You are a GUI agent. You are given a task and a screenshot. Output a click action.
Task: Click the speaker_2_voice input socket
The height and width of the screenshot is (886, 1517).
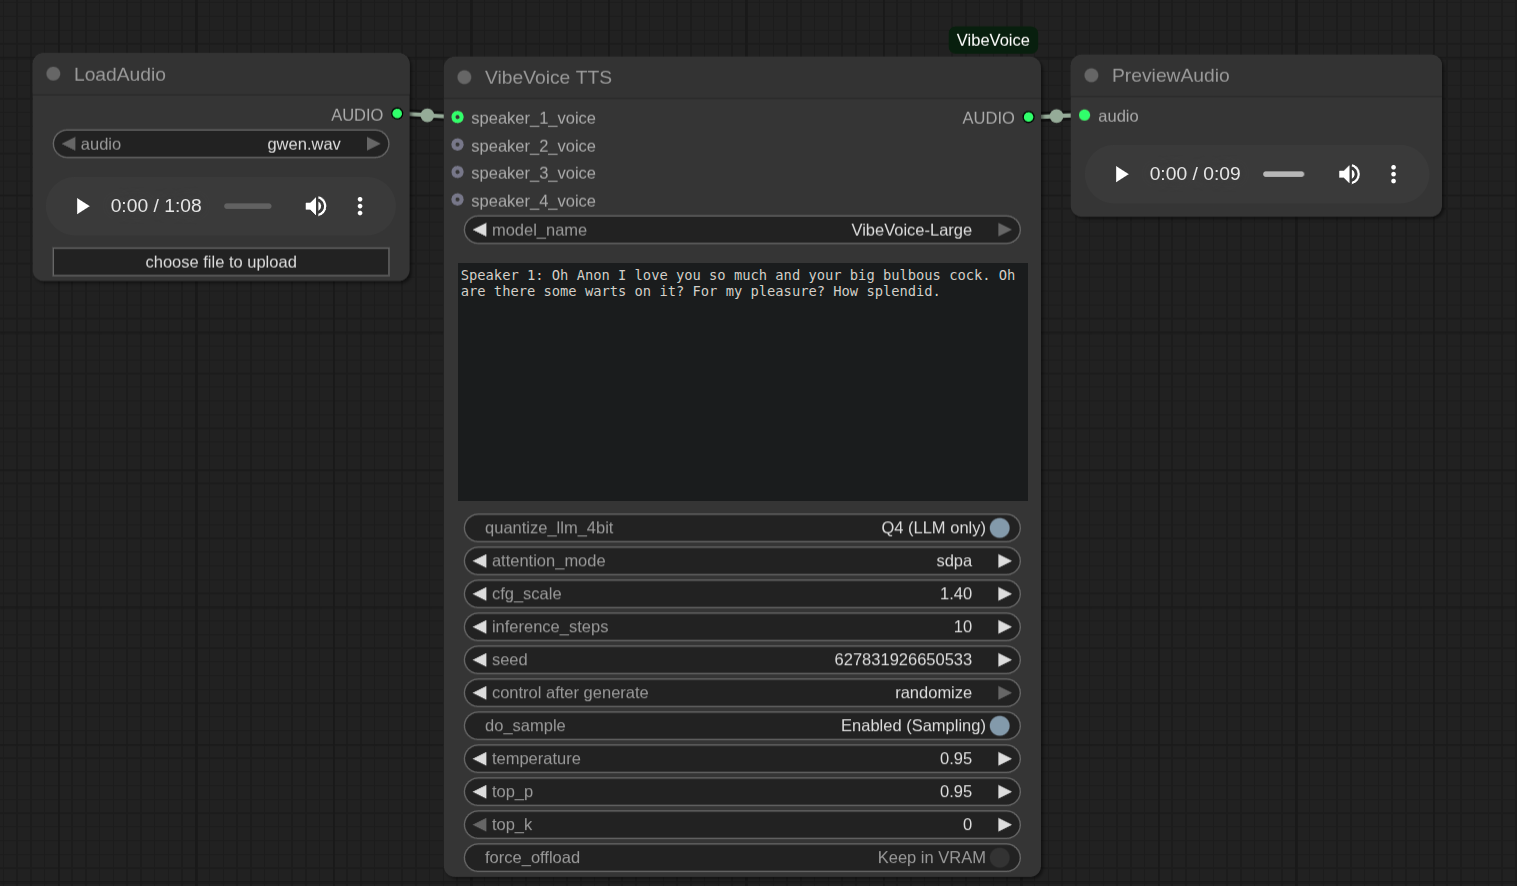point(458,145)
